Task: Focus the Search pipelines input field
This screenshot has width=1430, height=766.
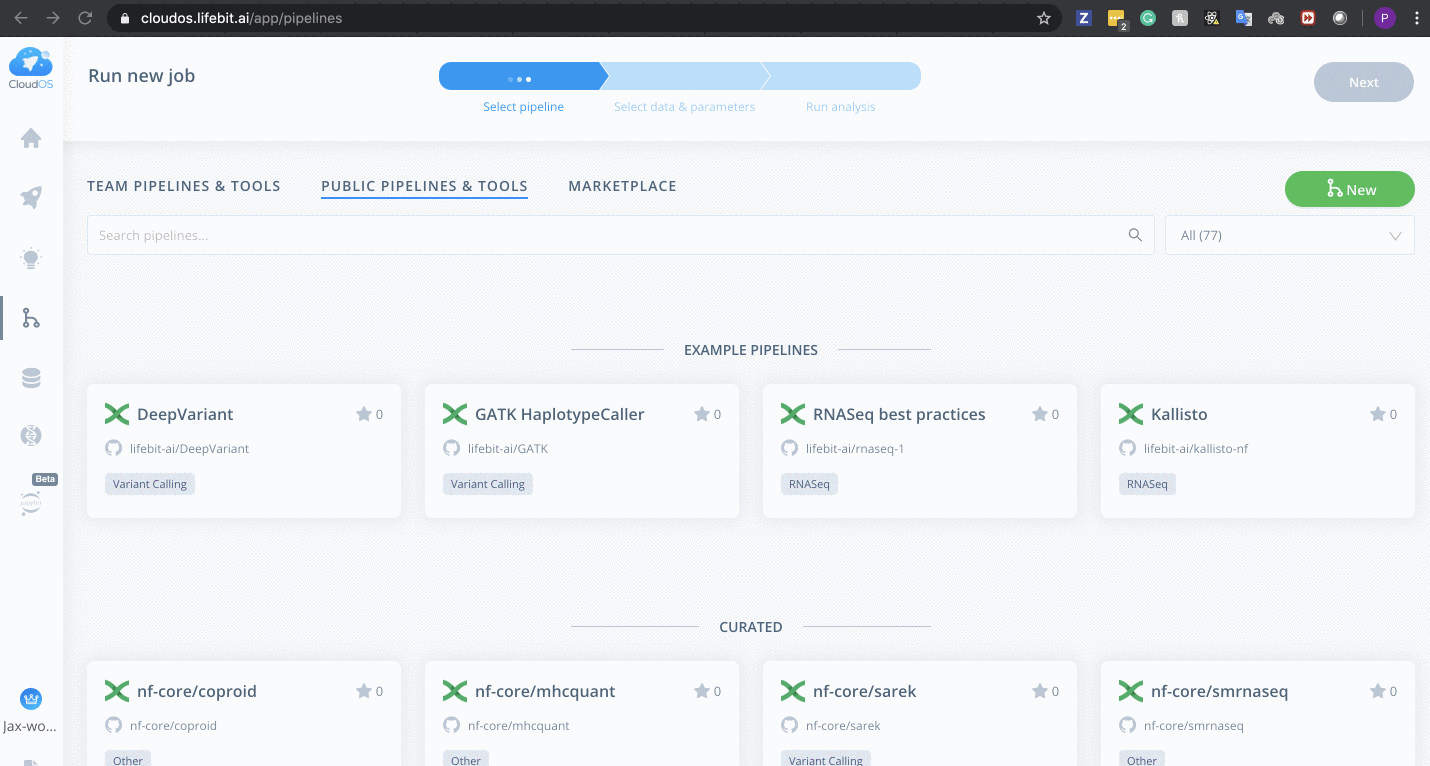Action: coord(620,235)
